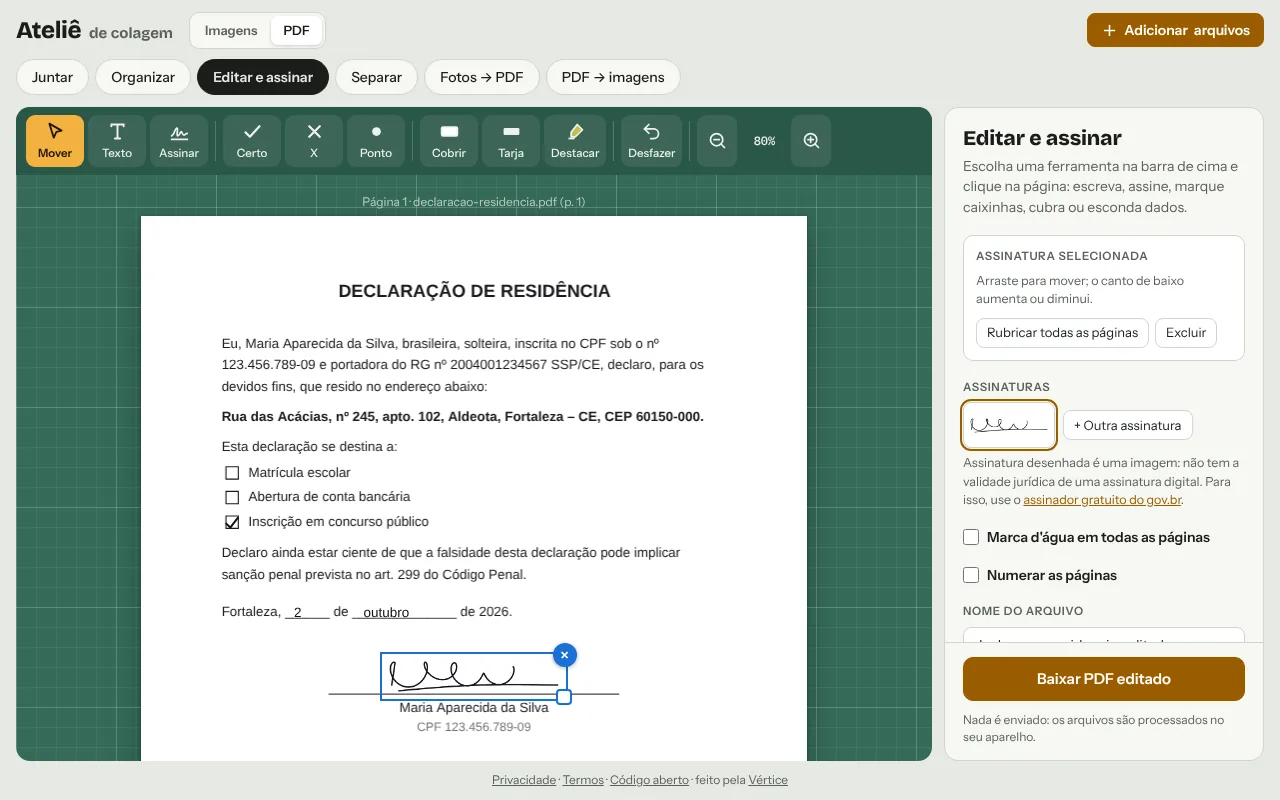Click the signature's bottom corner resize handle
Screen dimensions: 1280x800
pyautogui.click(x=563, y=696)
